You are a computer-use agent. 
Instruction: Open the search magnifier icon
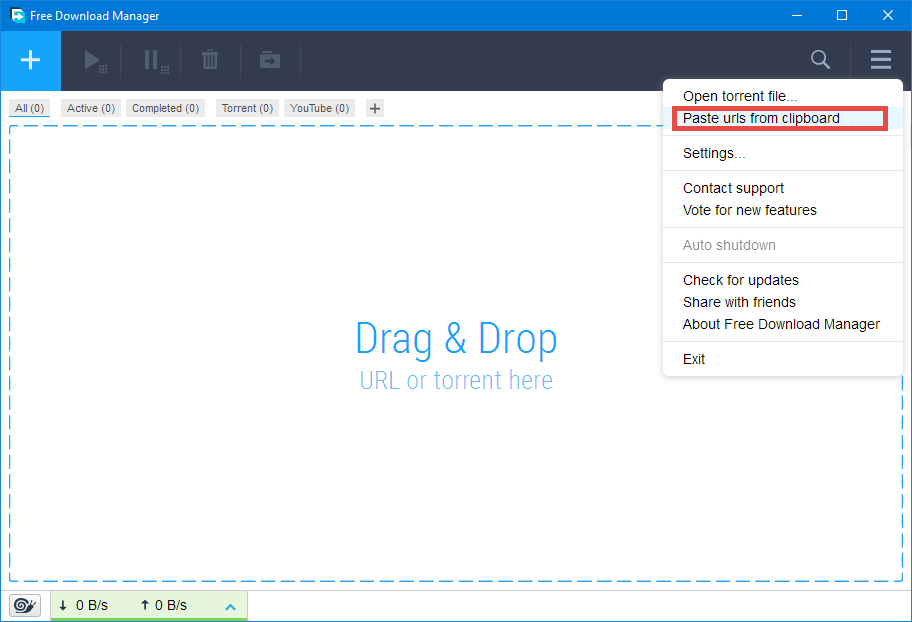[x=820, y=59]
